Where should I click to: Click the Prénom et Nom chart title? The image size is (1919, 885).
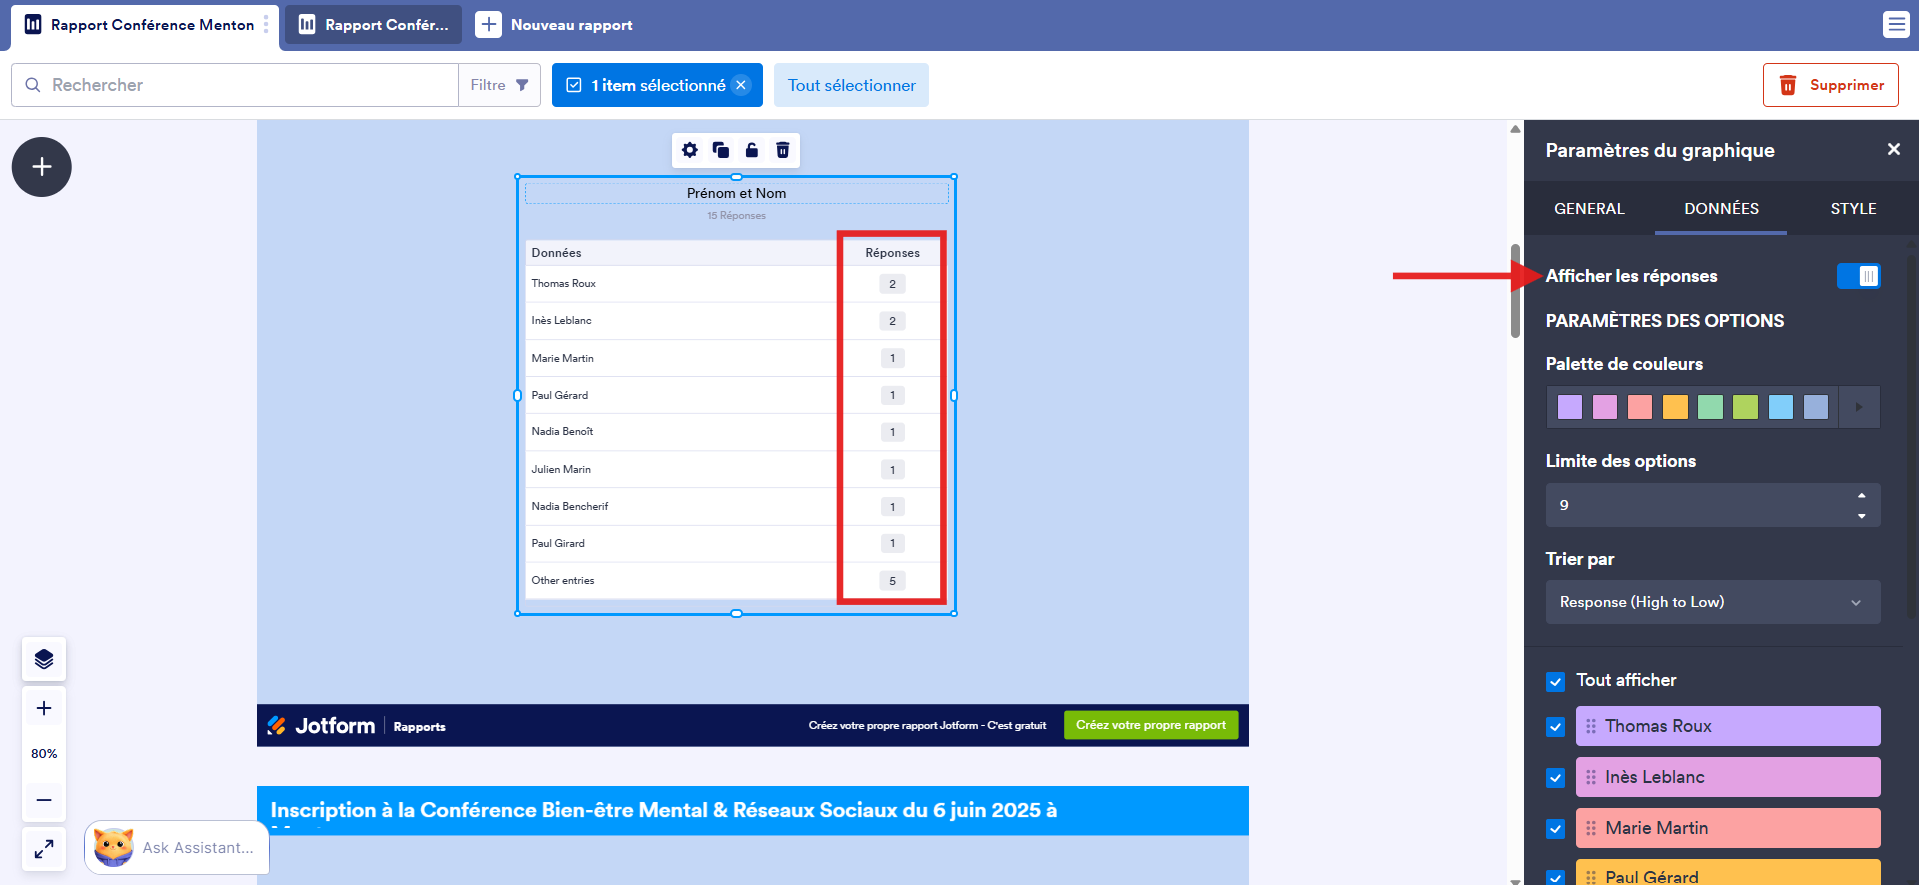(736, 193)
